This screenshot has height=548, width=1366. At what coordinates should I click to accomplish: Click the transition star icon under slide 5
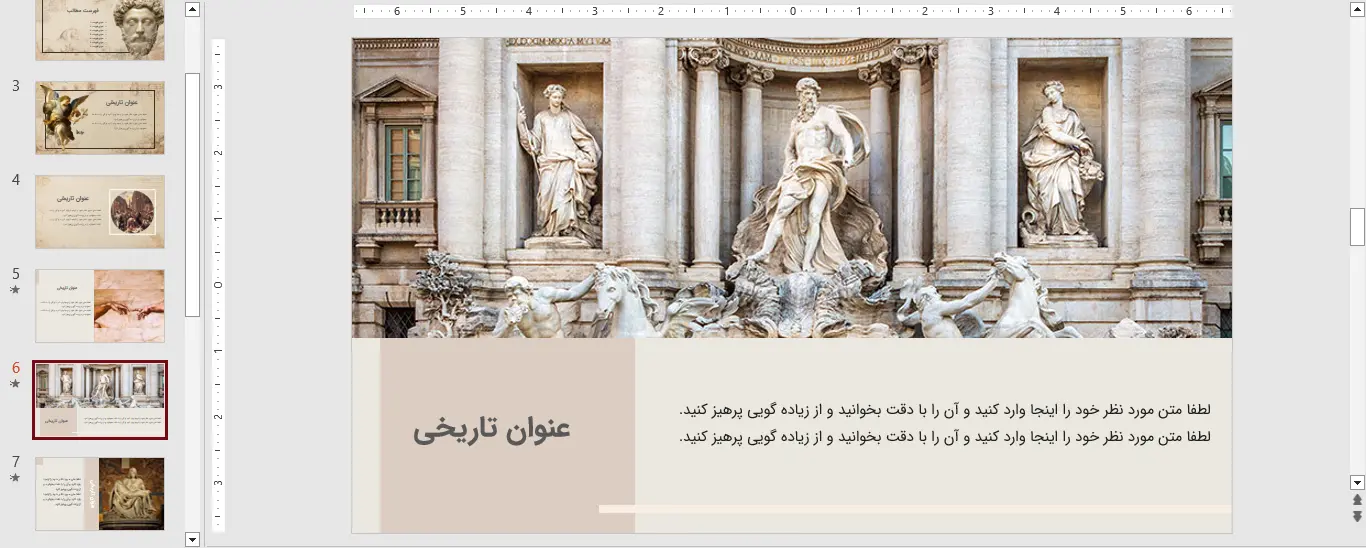click(15, 290)
